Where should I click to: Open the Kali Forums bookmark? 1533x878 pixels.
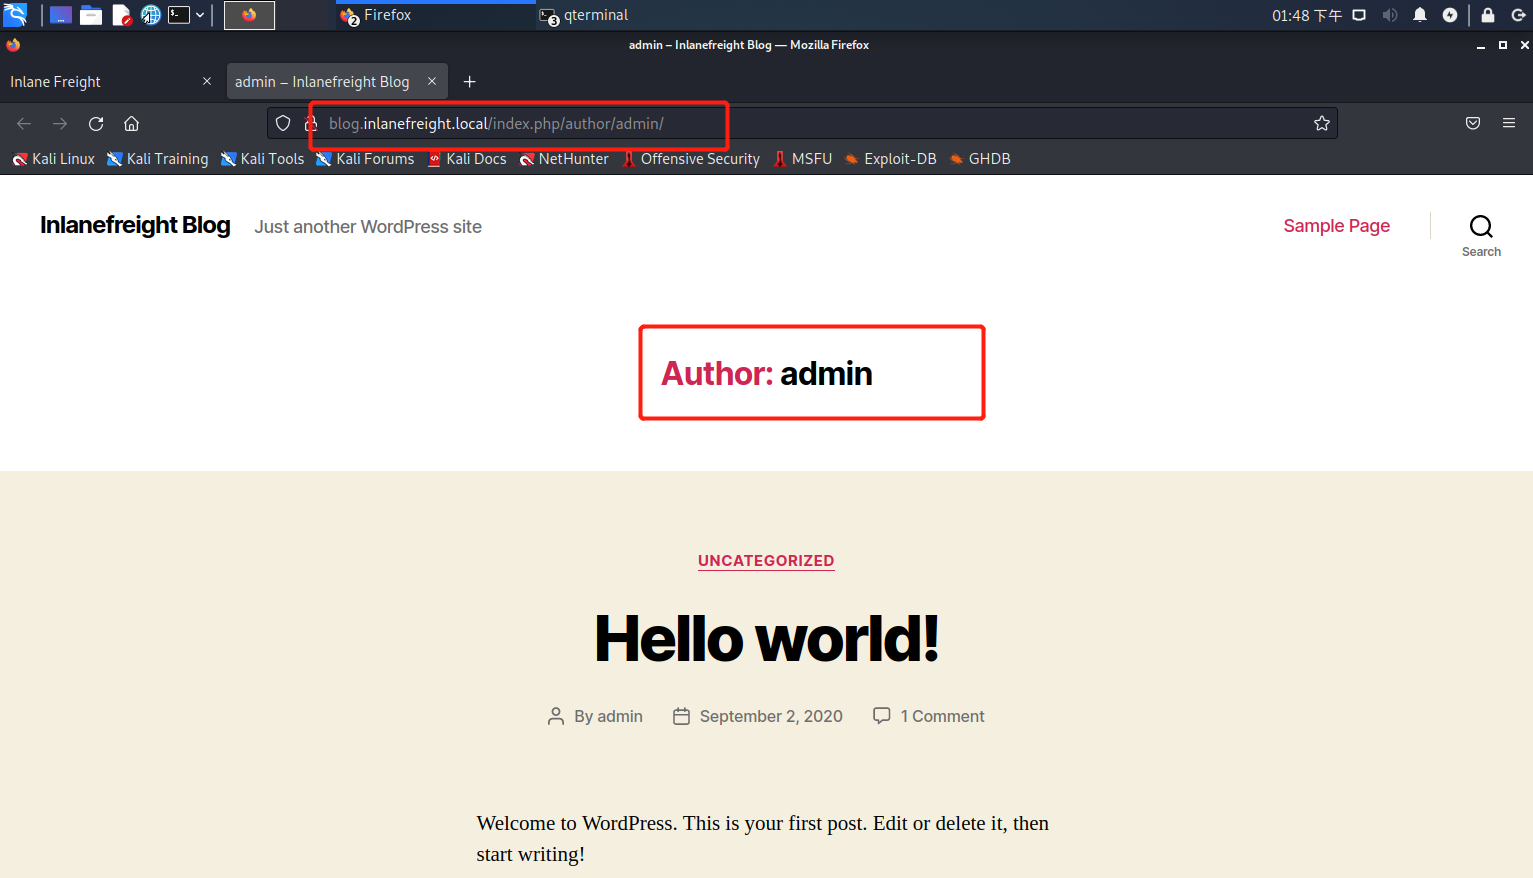pyautogui.click(x=365, y=159)
